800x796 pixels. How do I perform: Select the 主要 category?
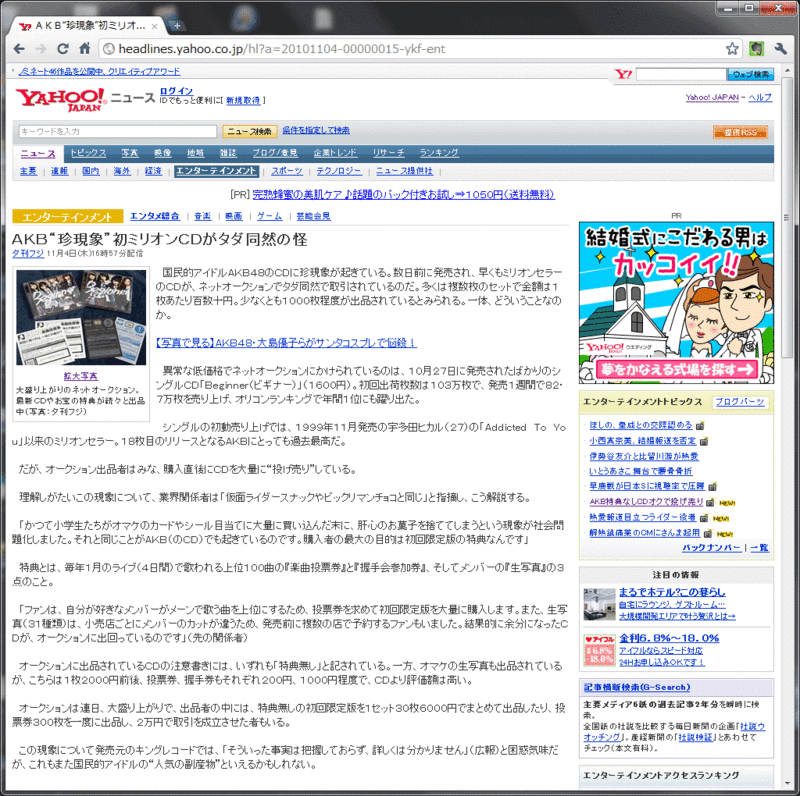pos(28,171)
